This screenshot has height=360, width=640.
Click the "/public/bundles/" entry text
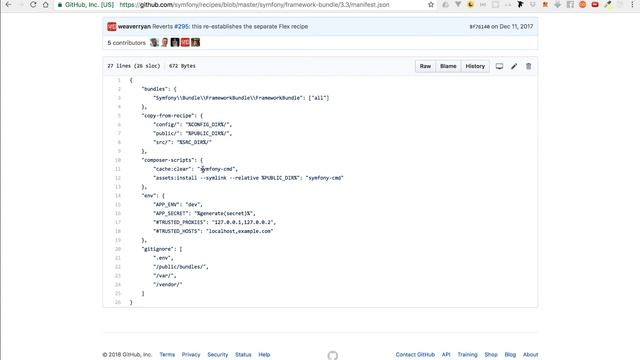coord(181,267)
